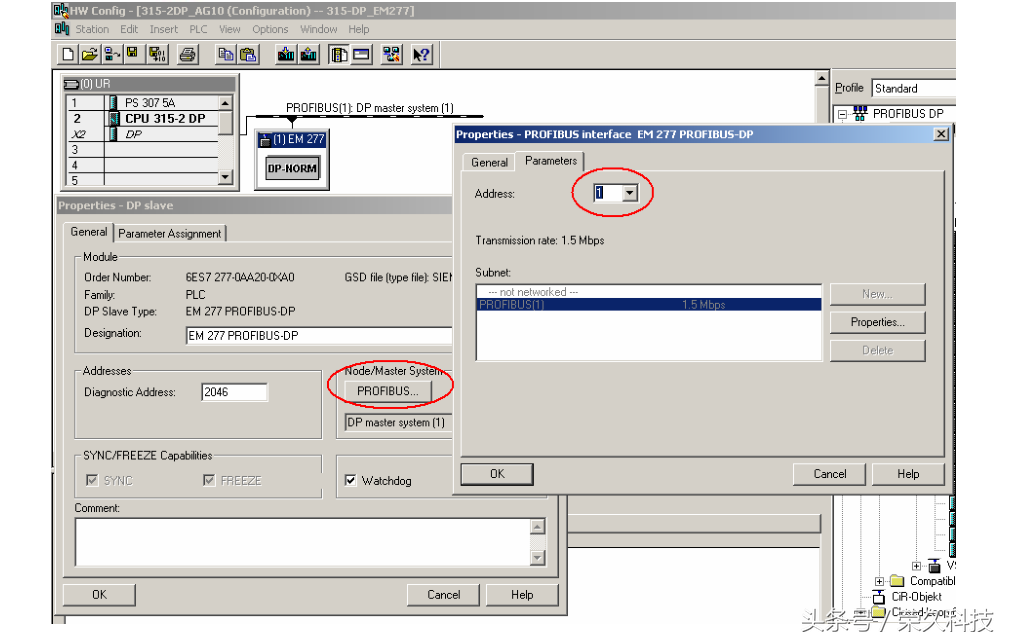Click the PROFIBUS... button
Image resolution: width=1009 pixels, height=642 pixels.
(x=388, y=391)
